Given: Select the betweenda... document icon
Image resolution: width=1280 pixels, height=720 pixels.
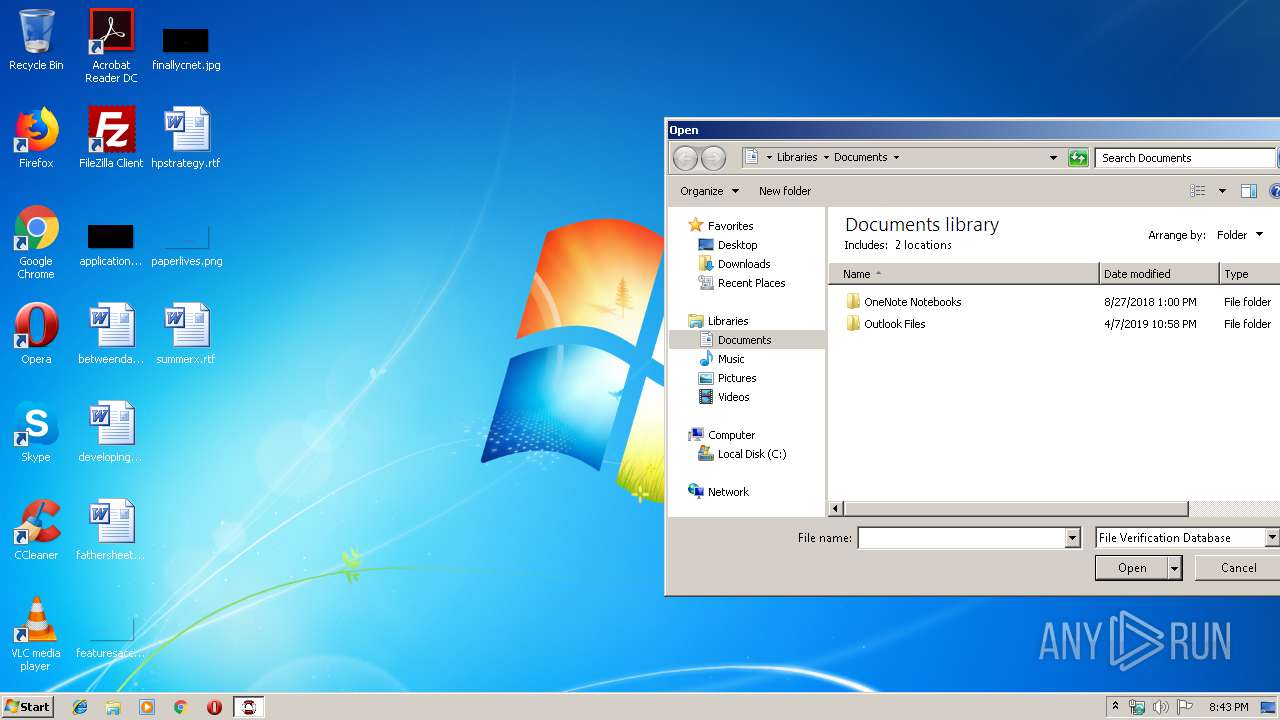Looking at the screenshot, I should click(x=111, y=333).
